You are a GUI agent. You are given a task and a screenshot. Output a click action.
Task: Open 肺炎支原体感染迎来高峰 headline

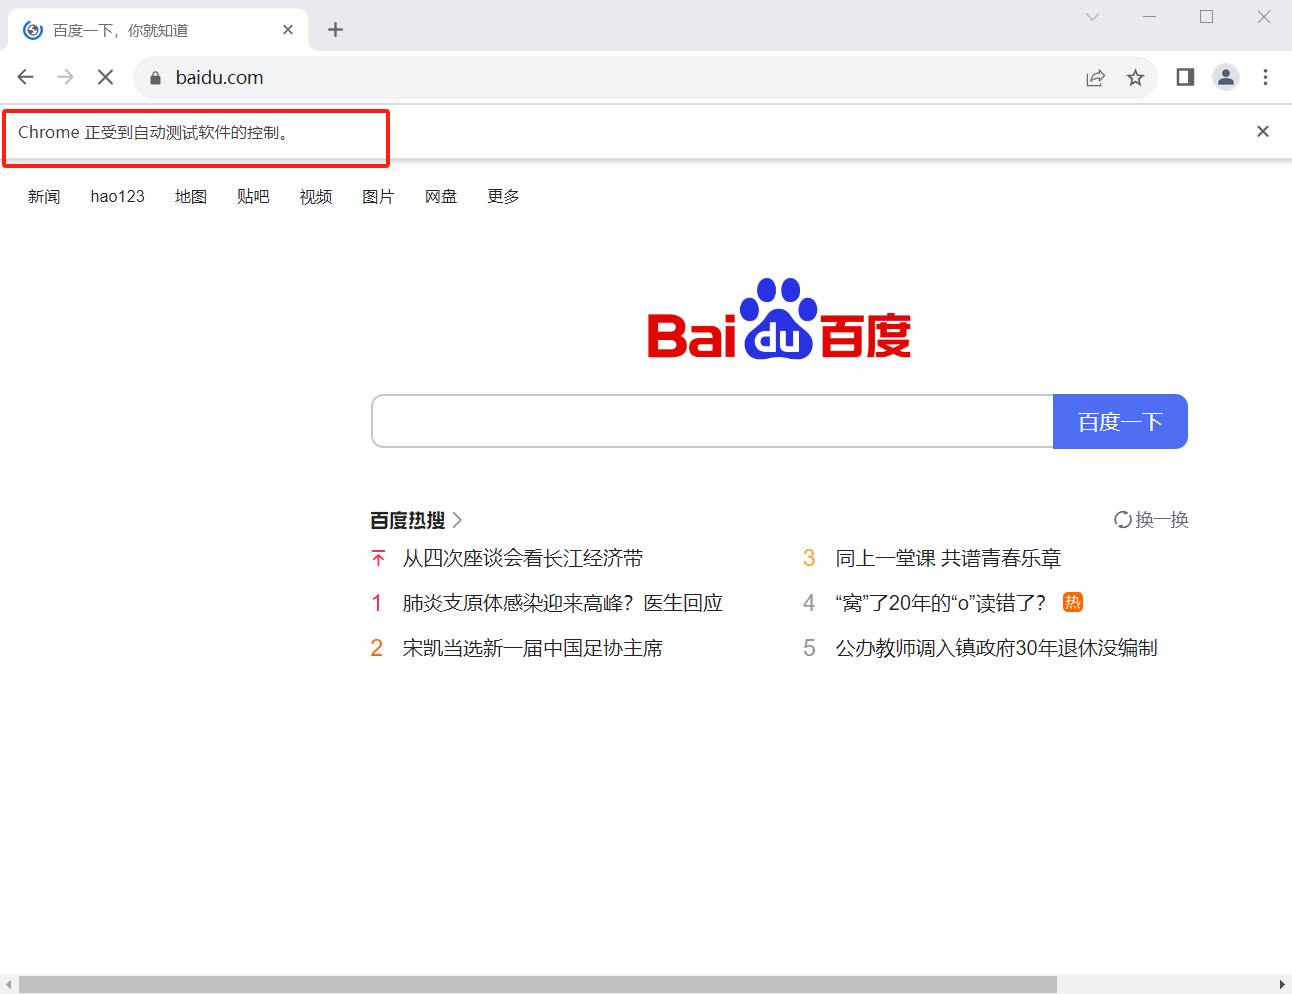[x=563, y=603]
